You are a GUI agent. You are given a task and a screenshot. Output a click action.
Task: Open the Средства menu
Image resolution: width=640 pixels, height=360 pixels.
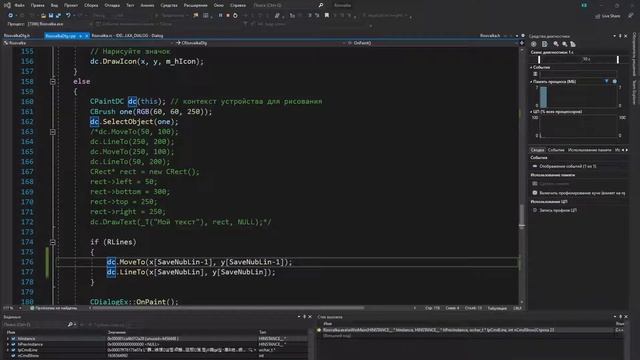click(169, 5)
